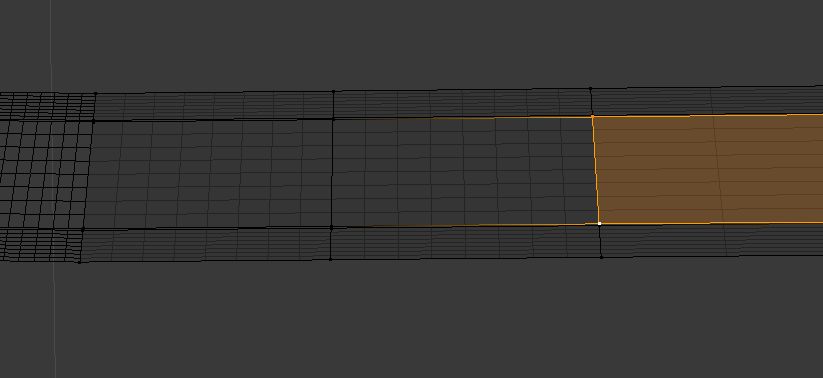Select the orange bottom edge of highlighted face

[711, 223]
